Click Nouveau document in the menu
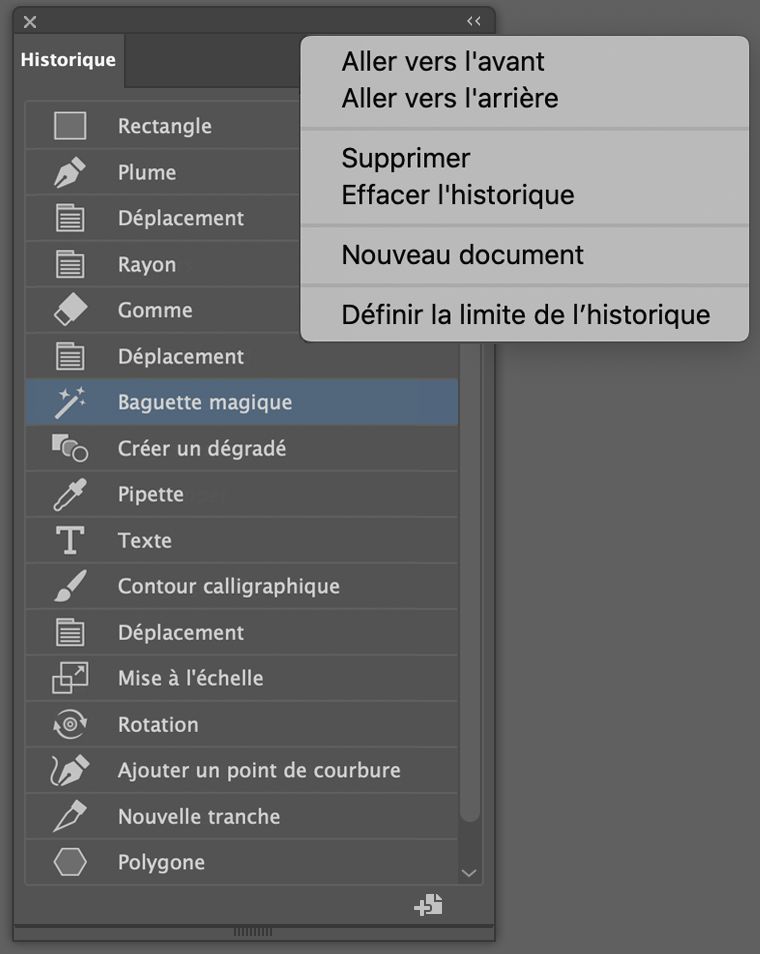Image resolution: width=760 pixels, height=954 pixels. (x=463, y=255)
